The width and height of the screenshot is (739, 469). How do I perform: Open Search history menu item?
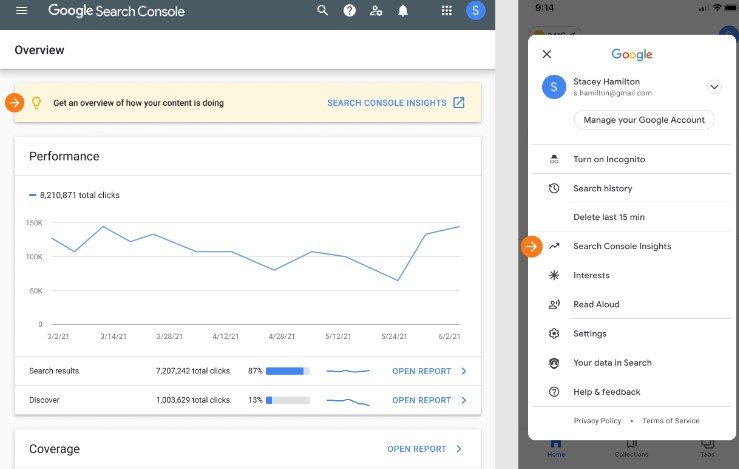(602, 188)
